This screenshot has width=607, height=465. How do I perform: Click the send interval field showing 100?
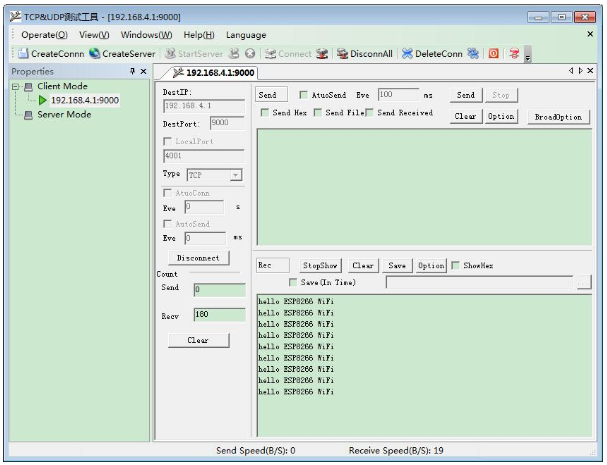click(399, 95)
